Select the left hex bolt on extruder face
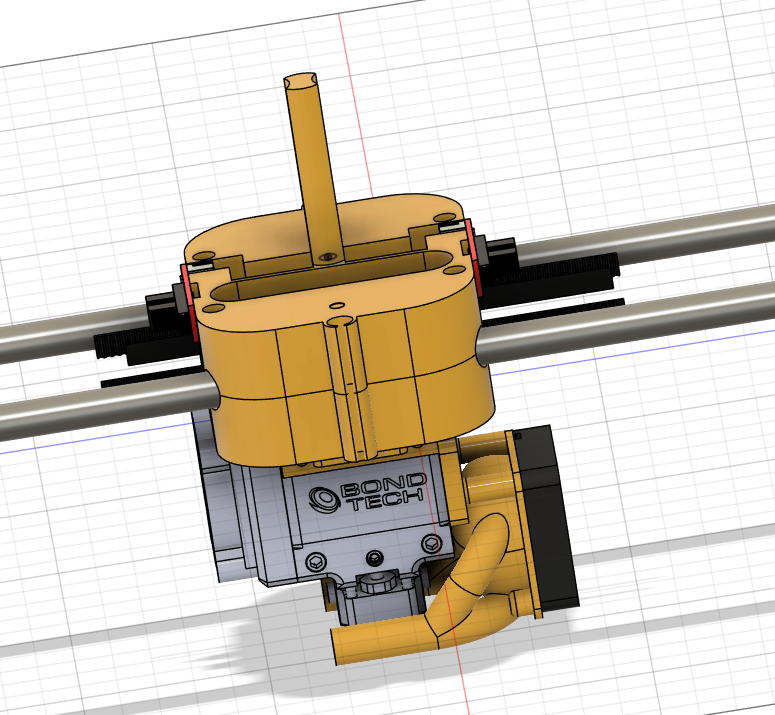The width and height of the screenshot is (775, 715). [316, 561]
